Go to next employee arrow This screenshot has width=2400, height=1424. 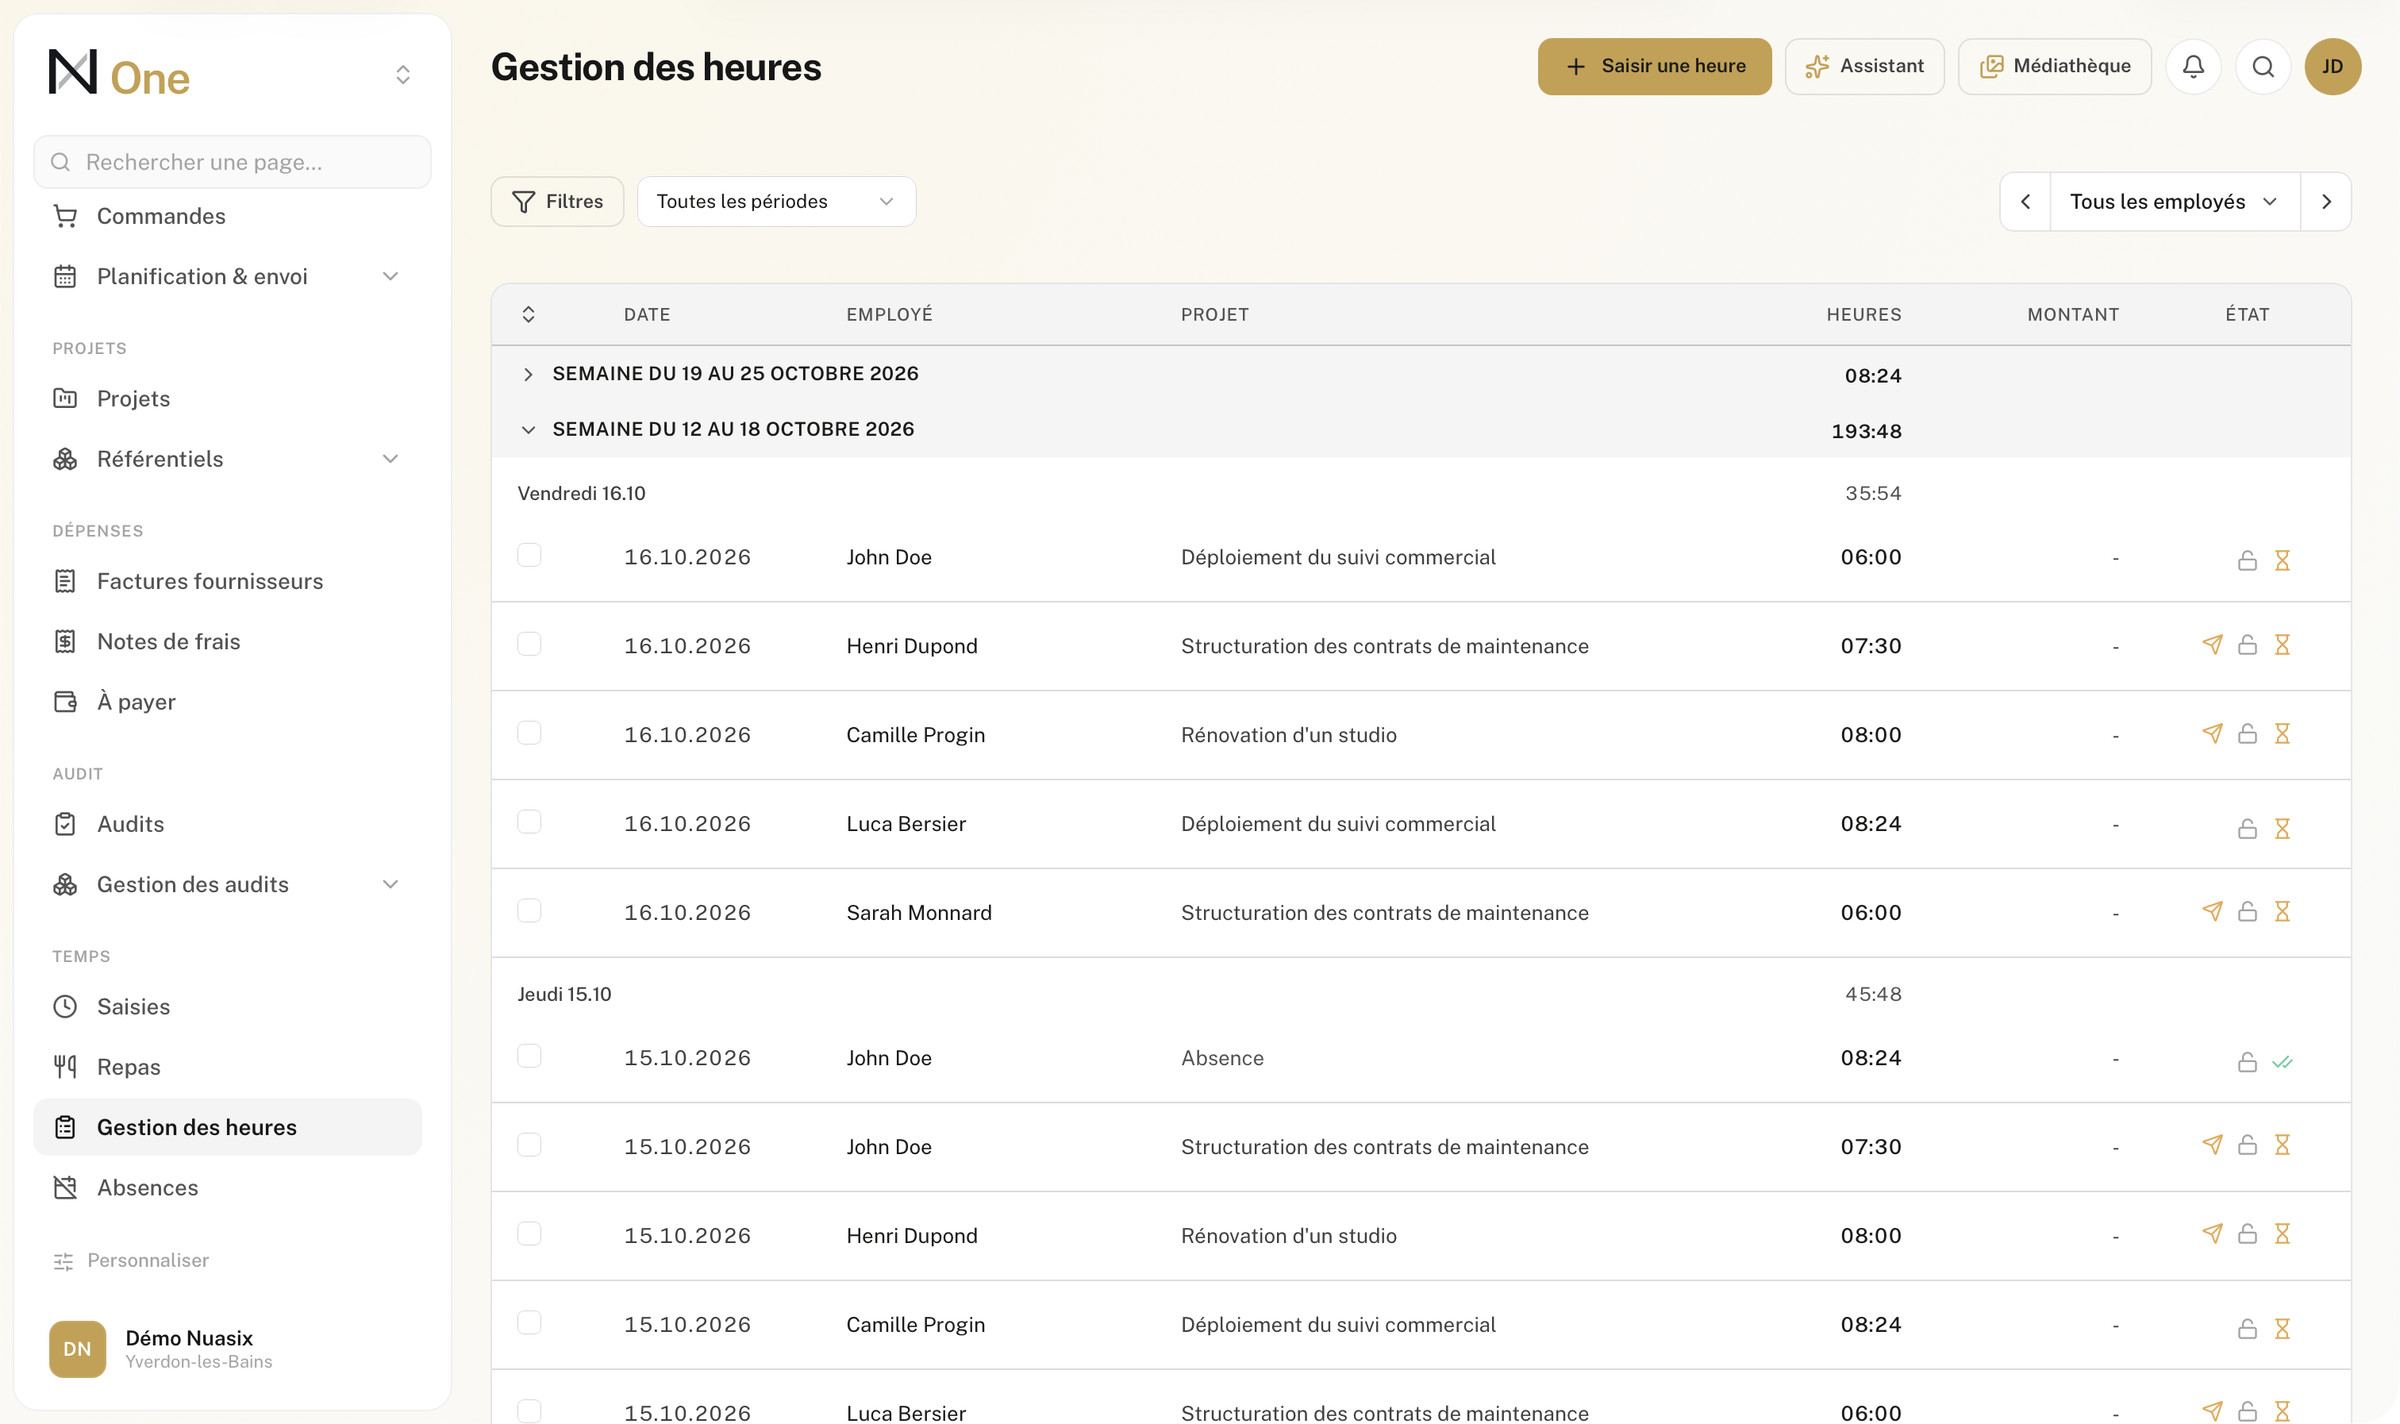tap(2326, 202)
